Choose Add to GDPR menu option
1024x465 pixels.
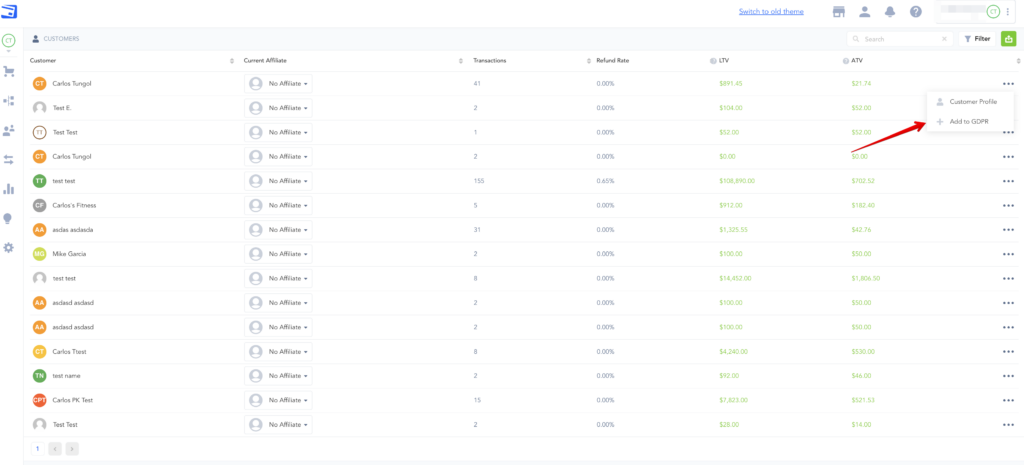968,121
